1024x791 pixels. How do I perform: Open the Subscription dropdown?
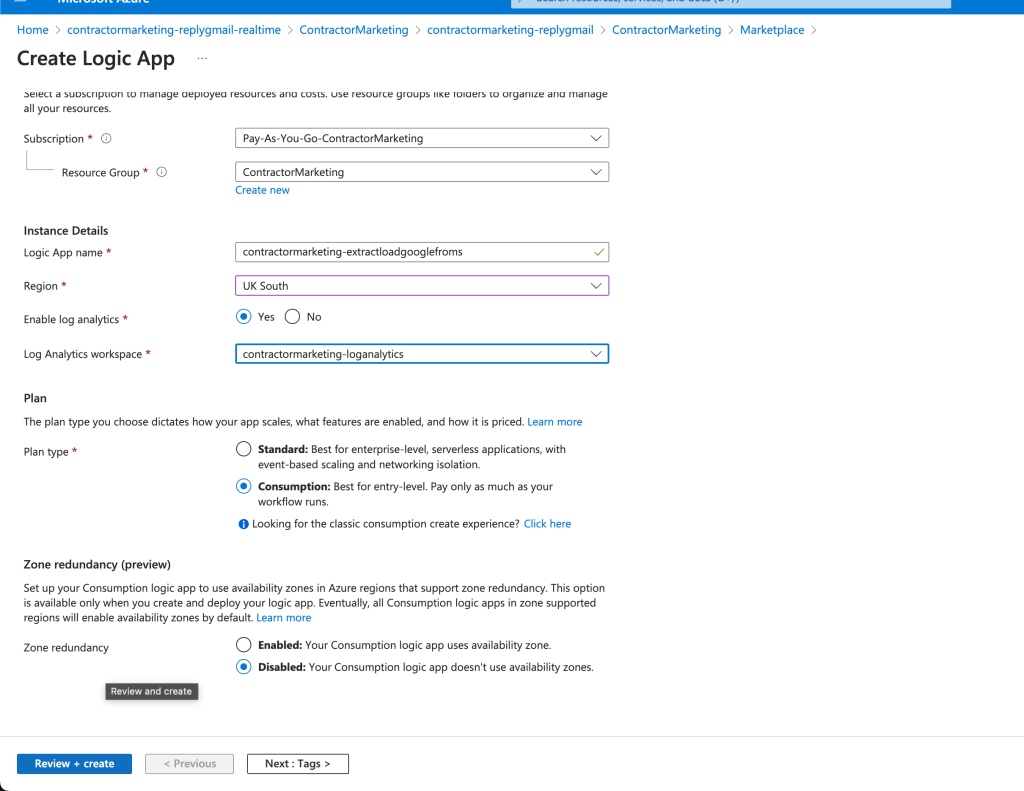pyautogui.click(x=422, y=138)
